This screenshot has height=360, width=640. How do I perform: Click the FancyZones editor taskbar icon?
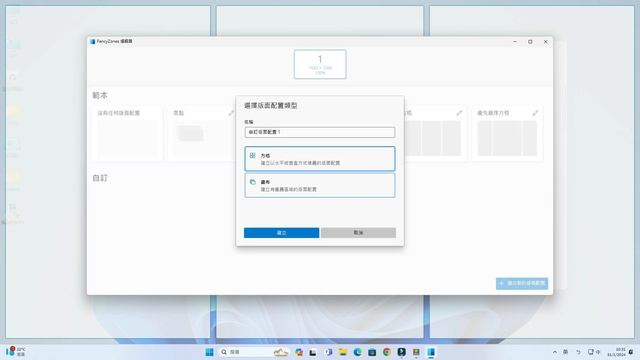pyautogui.click(x=431, y=352)
